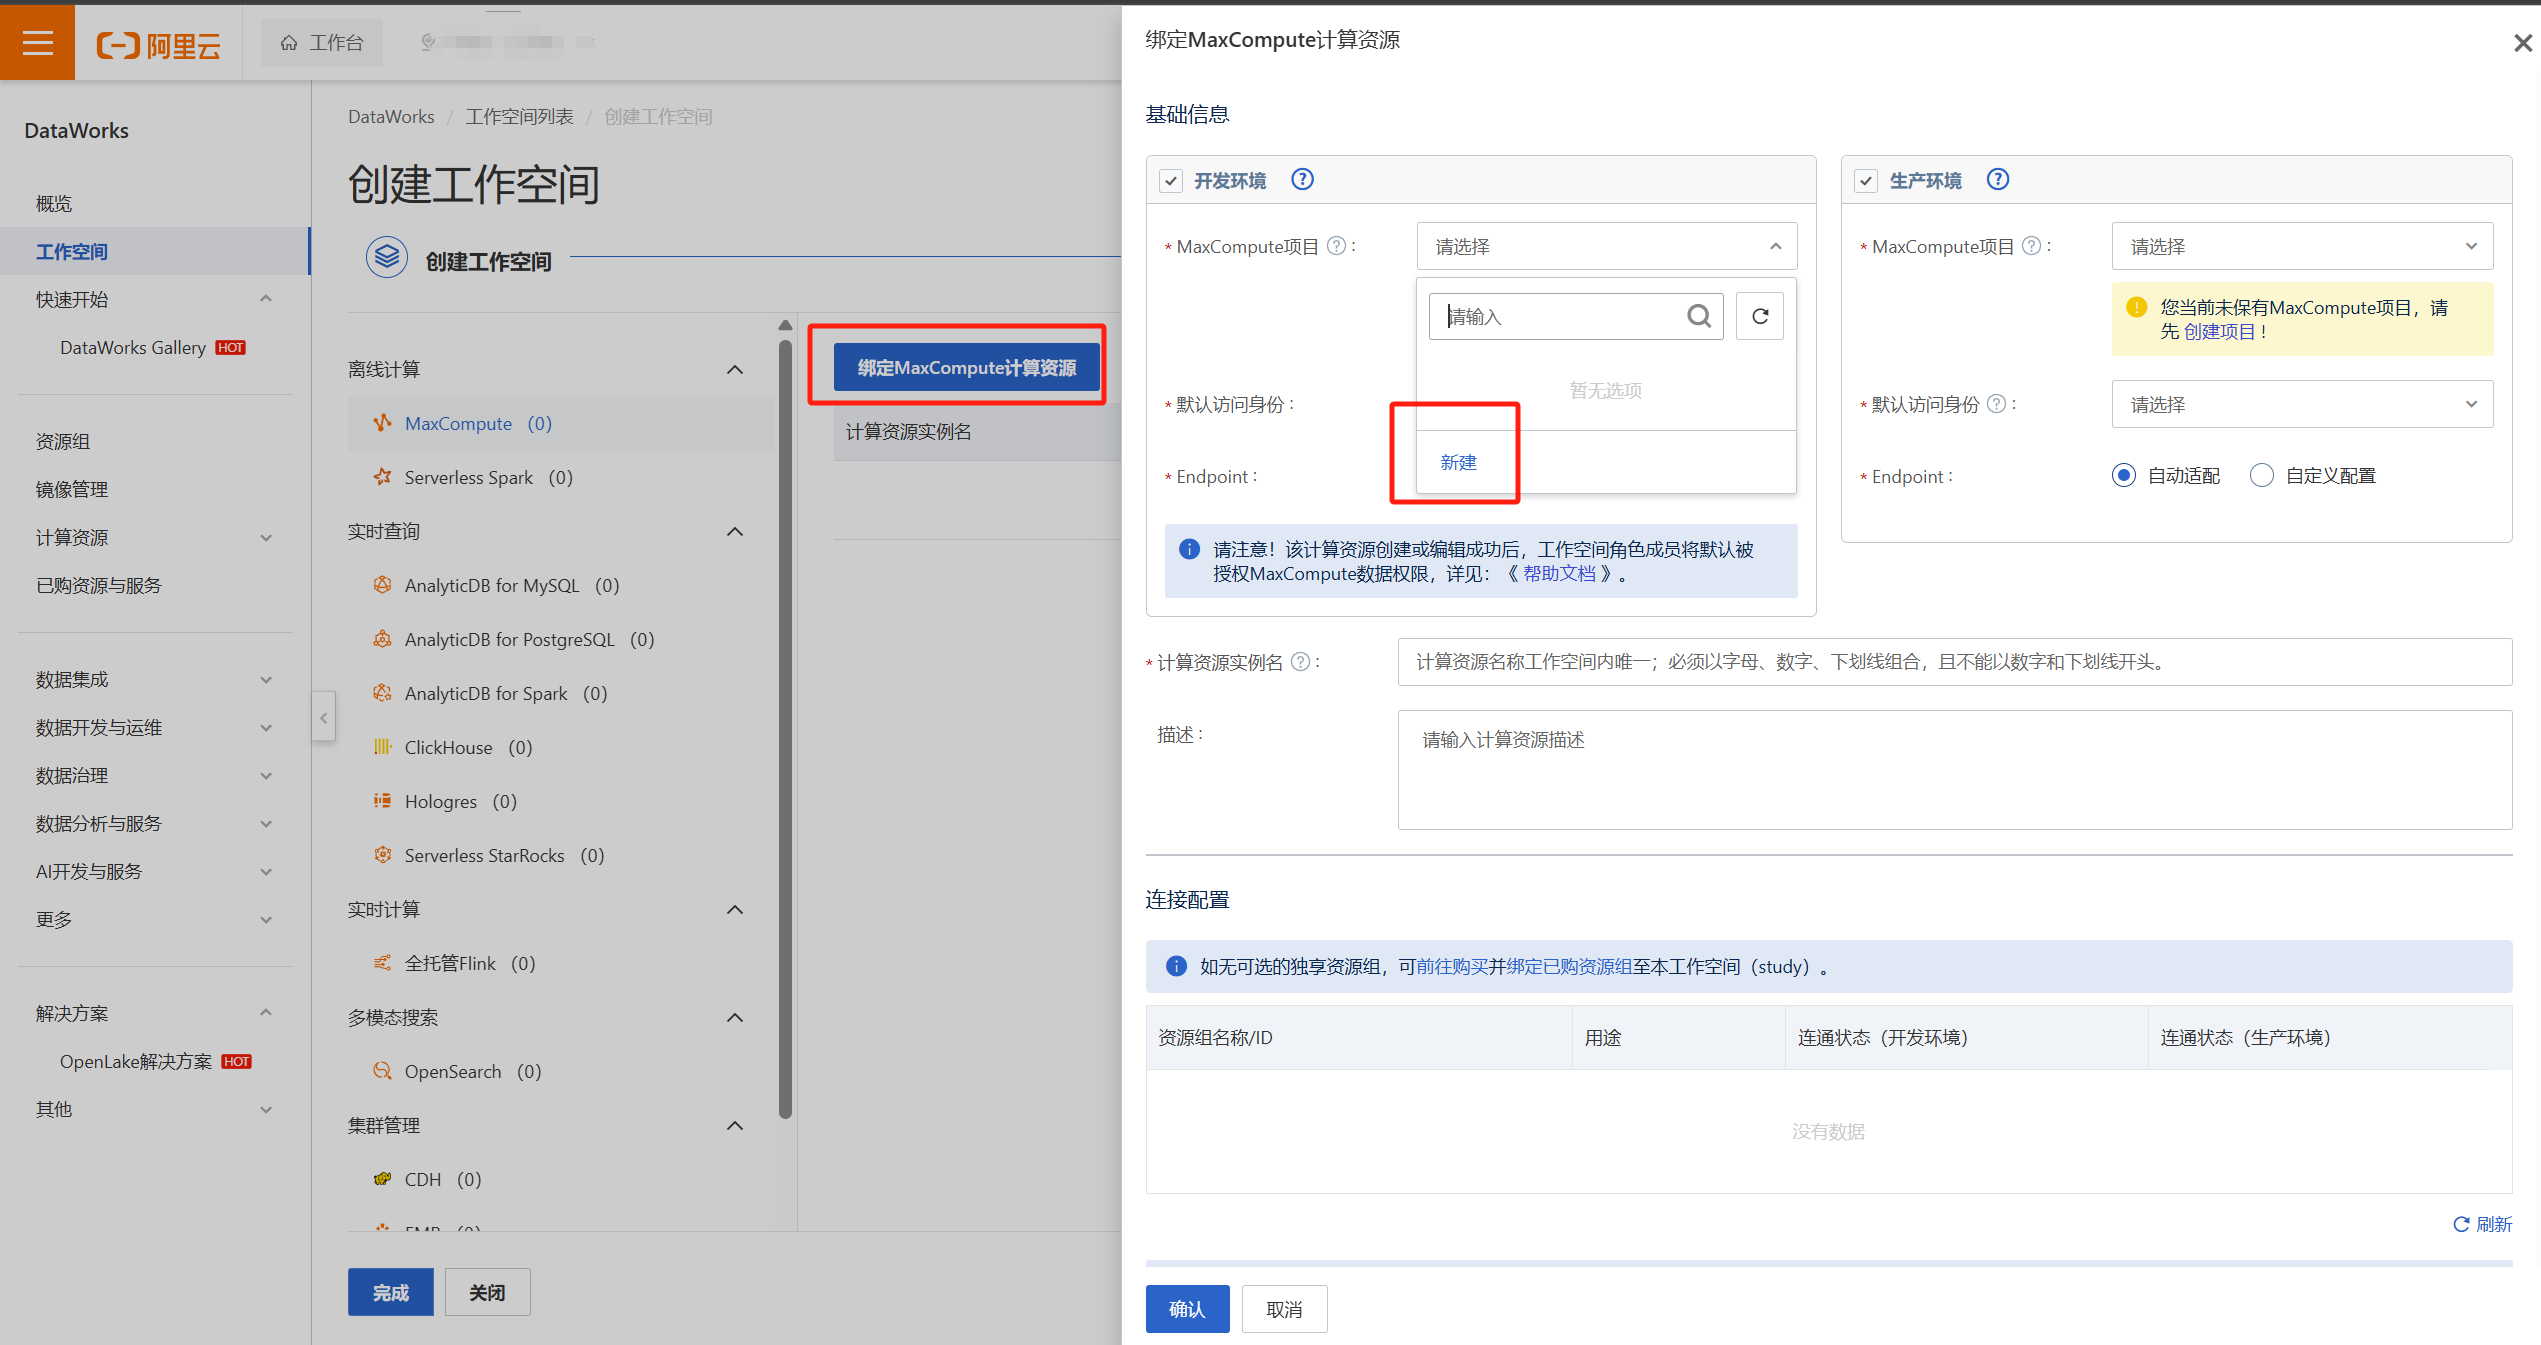Open production 默认访问身份 dropdown
The image size is (2541, 1345).
coord(2301,405)
